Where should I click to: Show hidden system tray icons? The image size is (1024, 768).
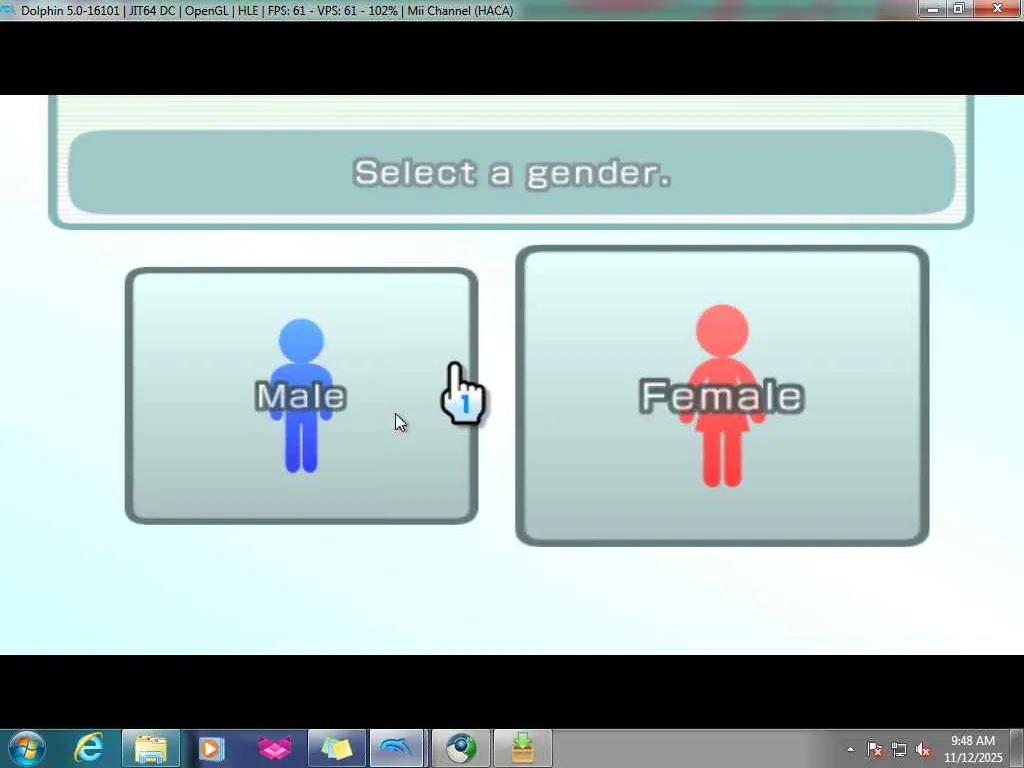[850, 749]
